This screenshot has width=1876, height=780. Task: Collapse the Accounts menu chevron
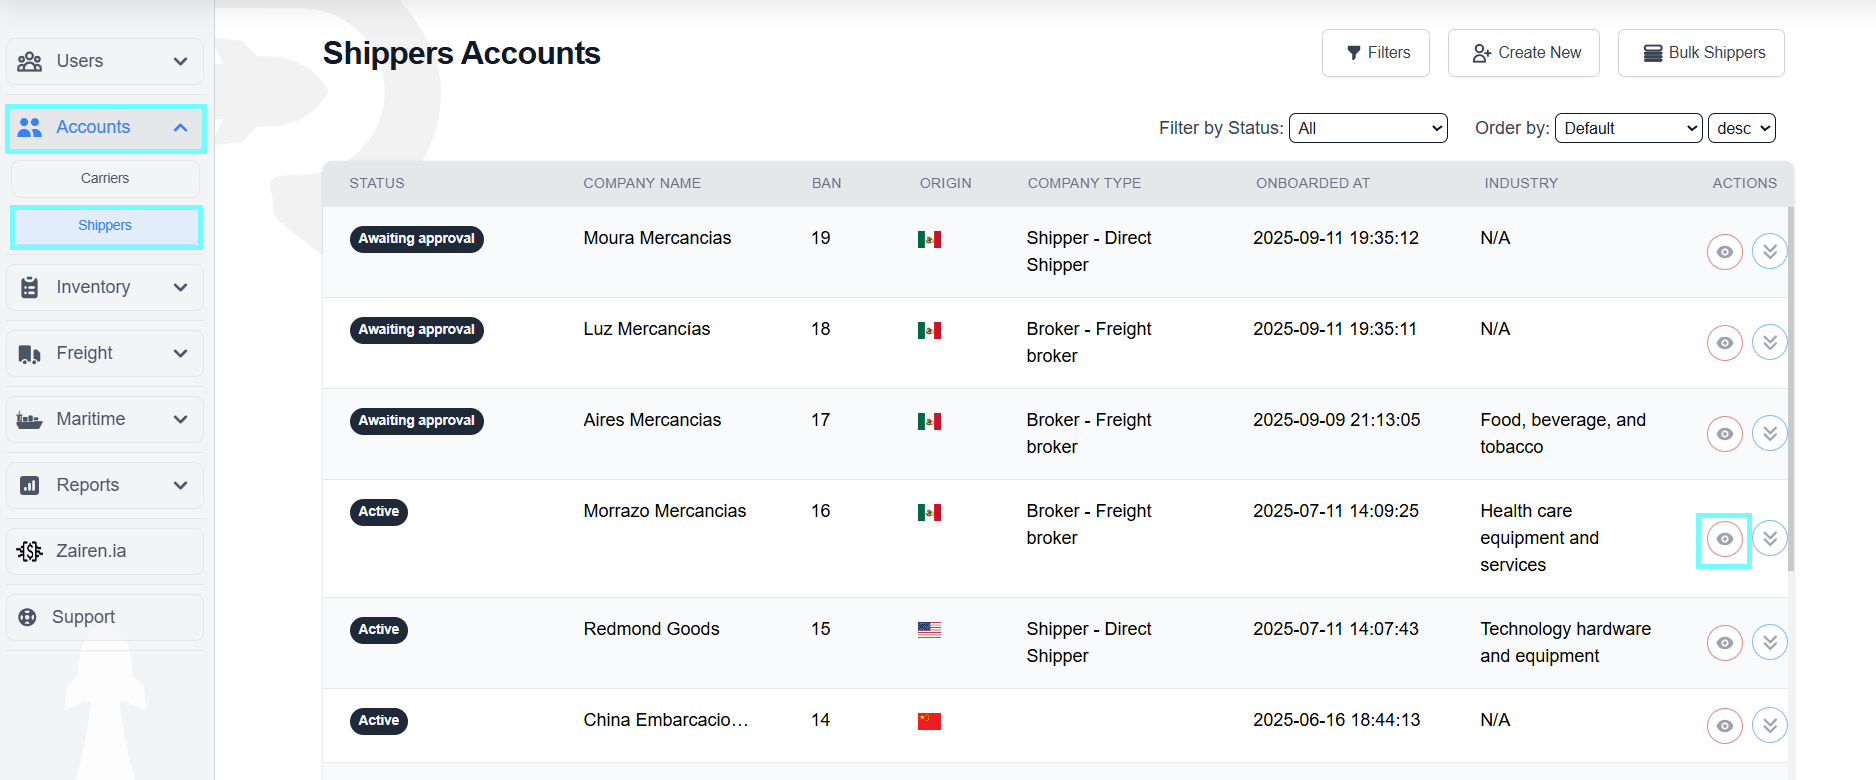click(x=181, y=128)
